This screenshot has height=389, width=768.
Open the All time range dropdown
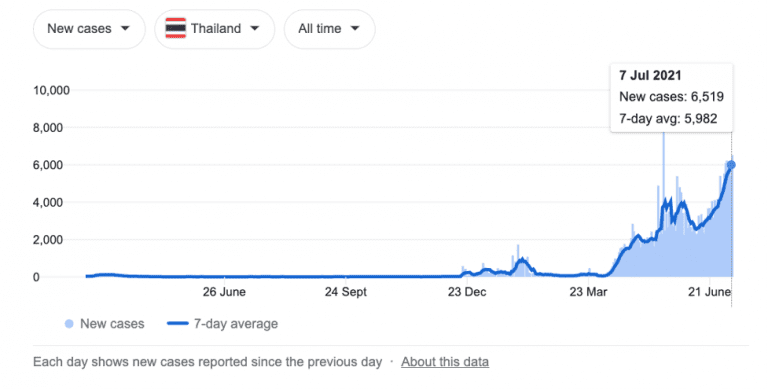[330, 29]
